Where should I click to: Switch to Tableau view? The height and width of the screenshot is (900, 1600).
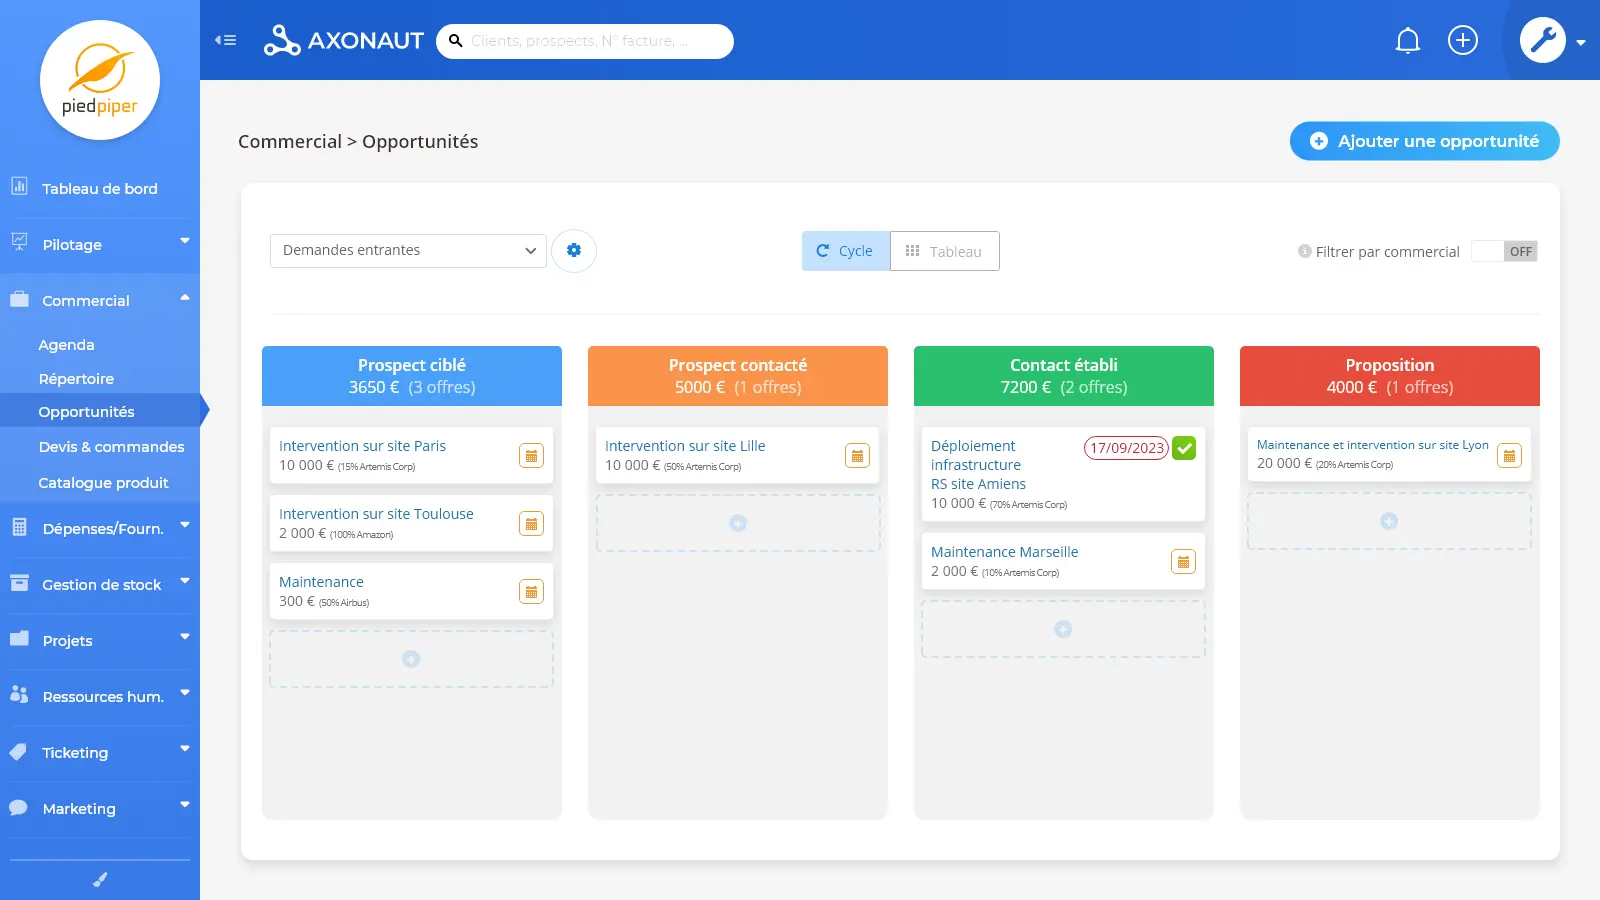tap(944, 251)
